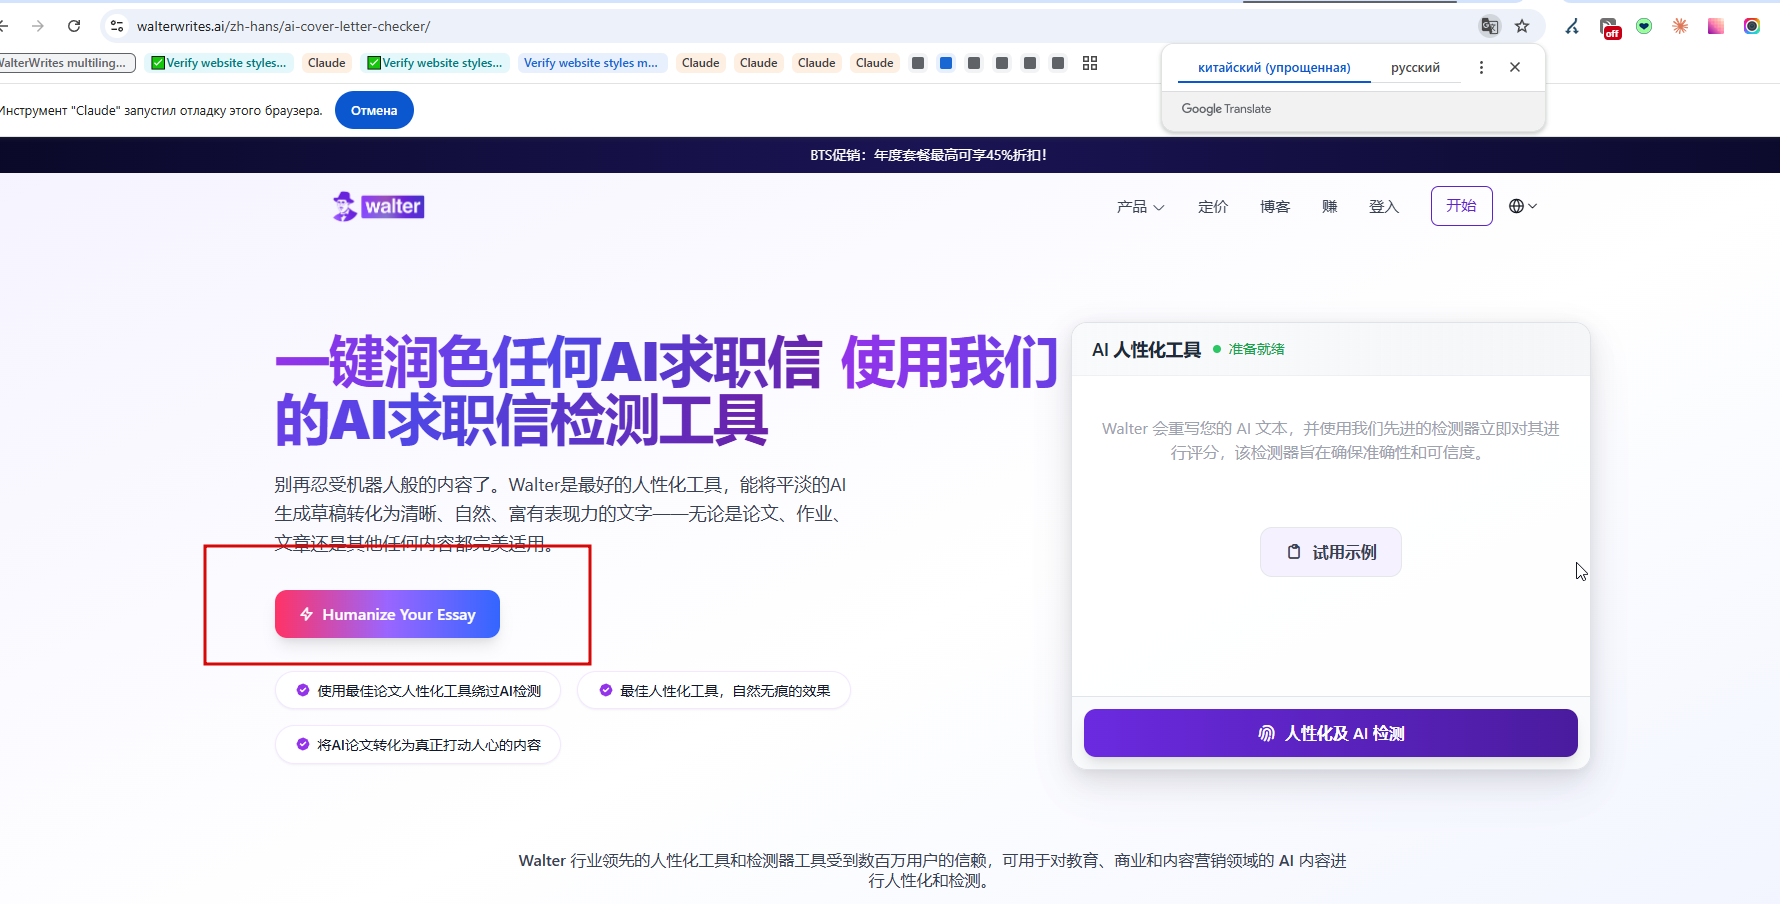Viewport: 1780px width, 904px height.
Task: Click the 'Google Translate' label
Action: pos(1226,109)
